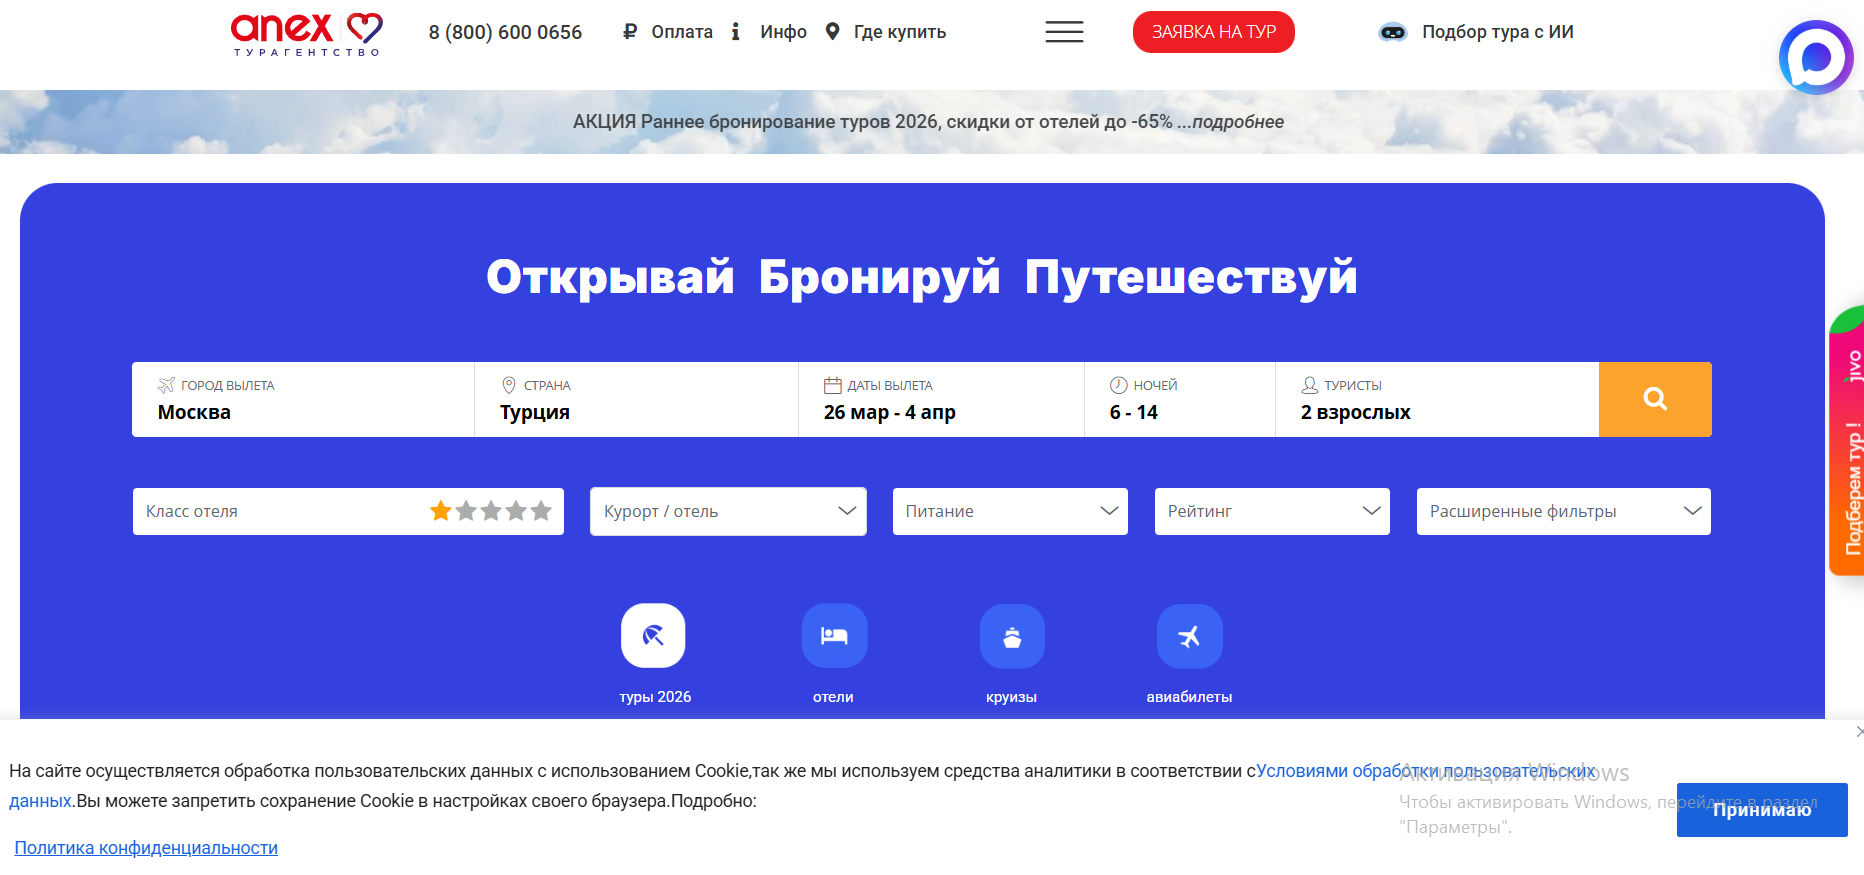Click the info icon beside Инфо
The width and height of the screenshot is (1864, 875).
click(x=736, y=32)
